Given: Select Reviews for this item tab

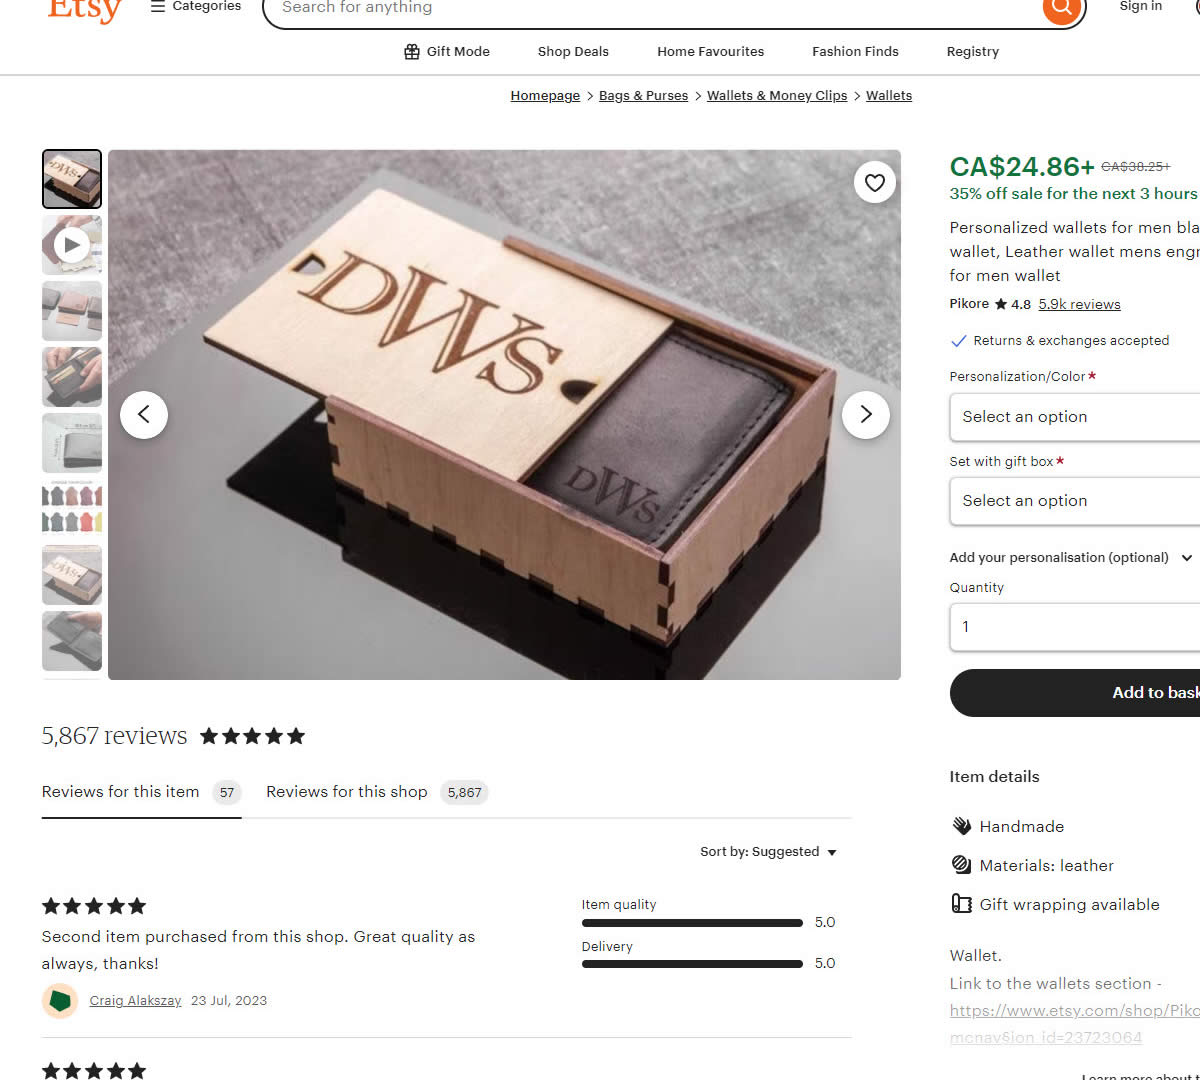Looking at the screenshot, I should (x=141, y=792).
